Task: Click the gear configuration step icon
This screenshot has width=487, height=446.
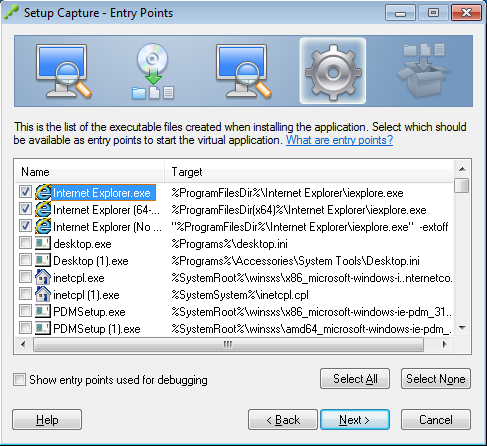Action: pos(333,71)
